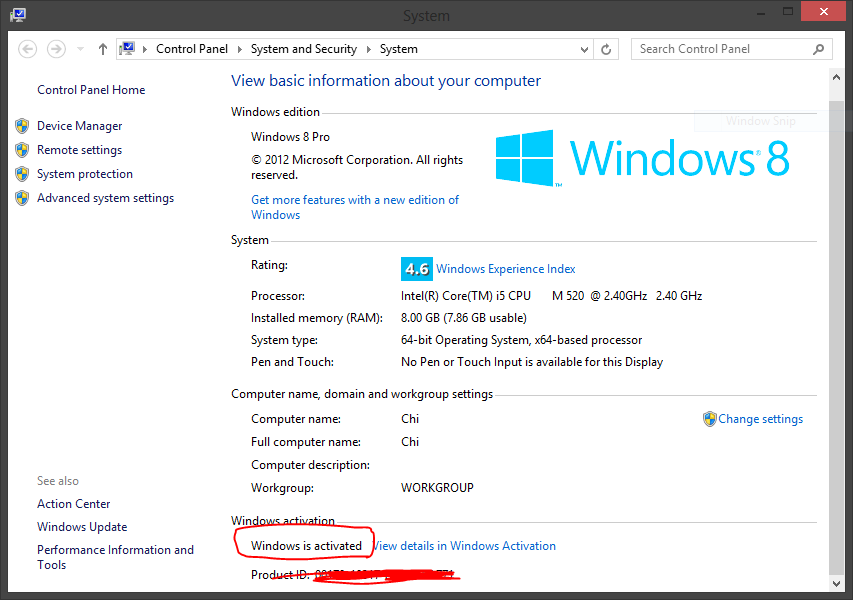The image size is (853, 600).
Task: Click the Remote settings shield icon
Action: click(22, 150)
